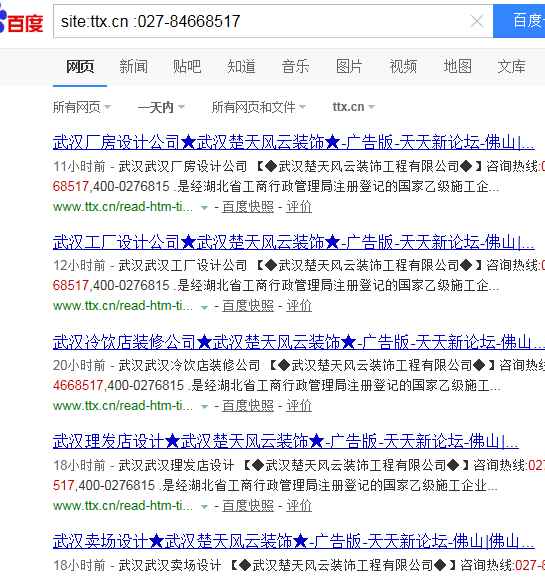Switch to the 视频 tab

tap(403, 67)
